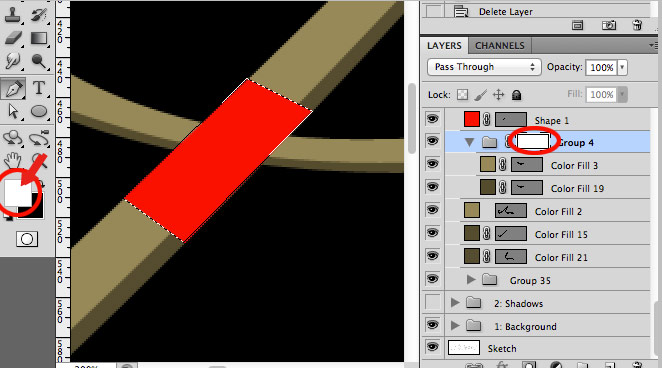
Task: Select the Type tool
Action: coord(39,88)
